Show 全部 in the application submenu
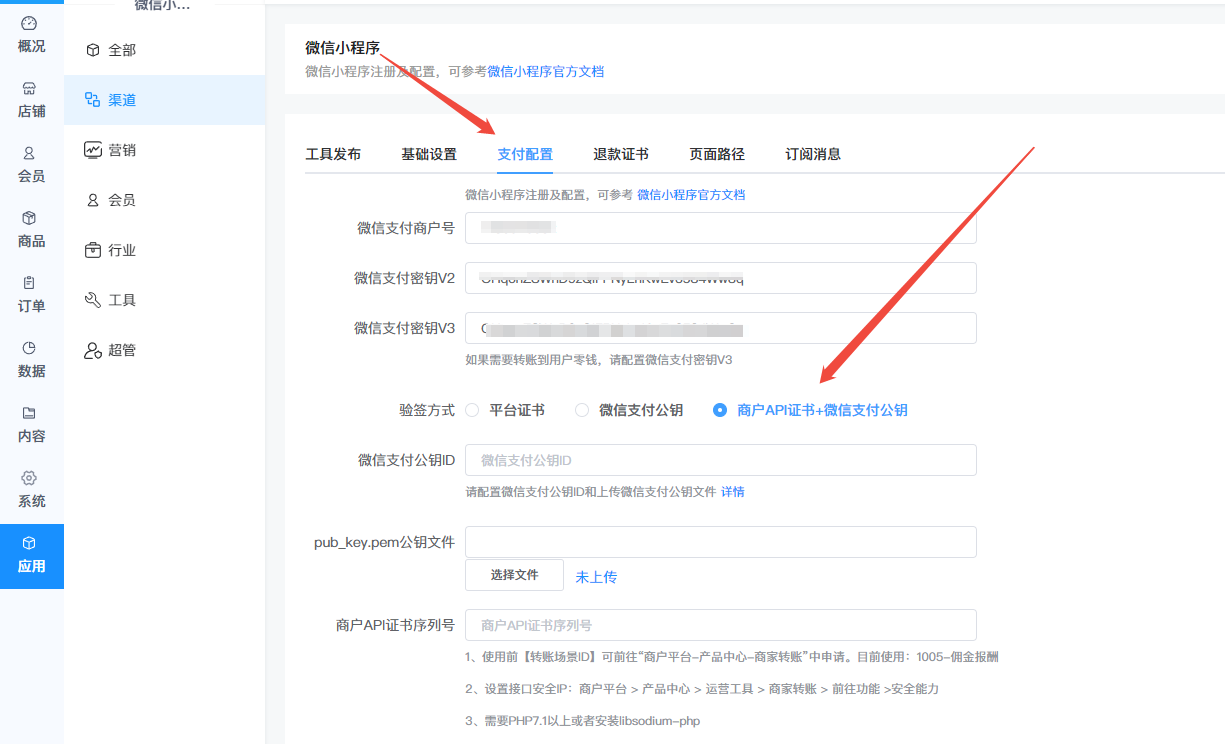 point(164,50)
